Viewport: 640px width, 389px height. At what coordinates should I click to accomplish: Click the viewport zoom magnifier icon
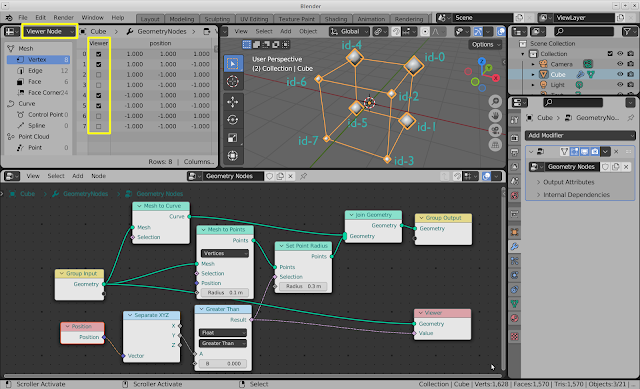click(x=495, y=101)
